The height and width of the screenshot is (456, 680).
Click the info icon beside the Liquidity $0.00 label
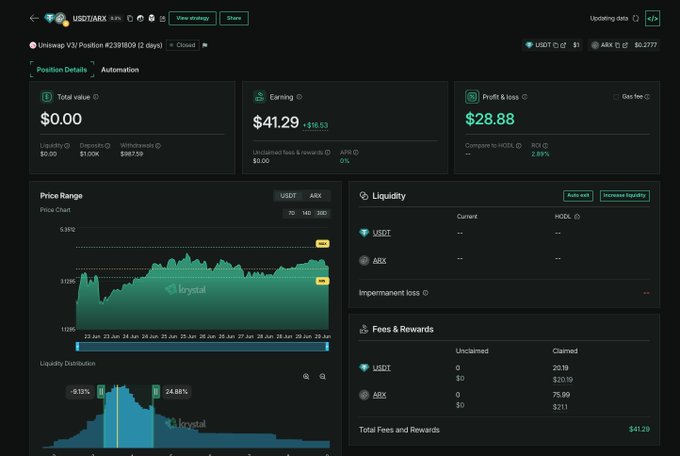pyautogui.click(x=67, y=146)
